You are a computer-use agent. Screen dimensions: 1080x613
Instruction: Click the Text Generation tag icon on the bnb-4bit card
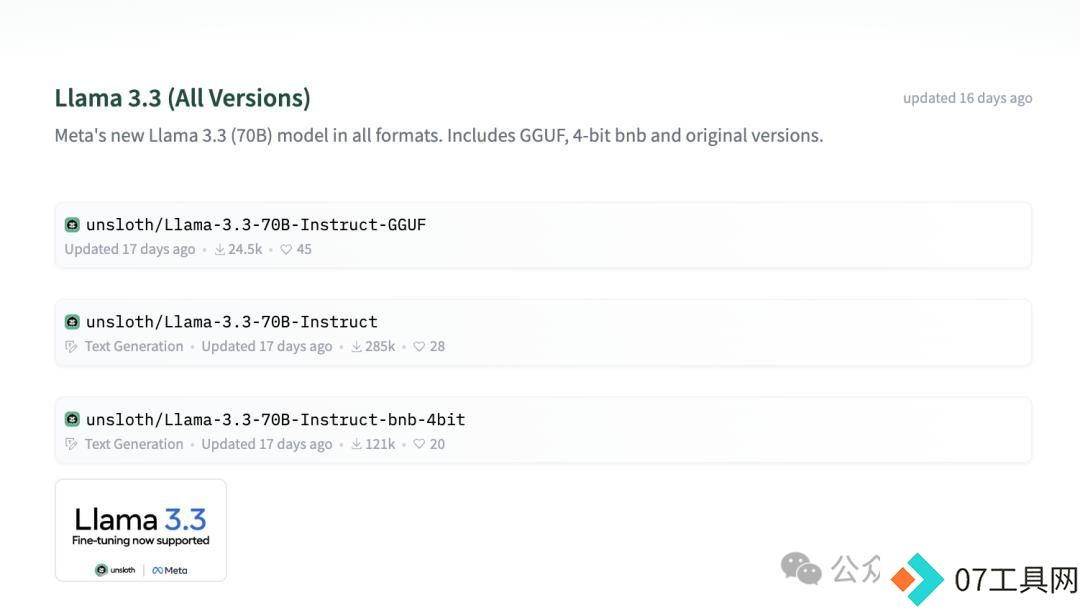click(71, 444)
